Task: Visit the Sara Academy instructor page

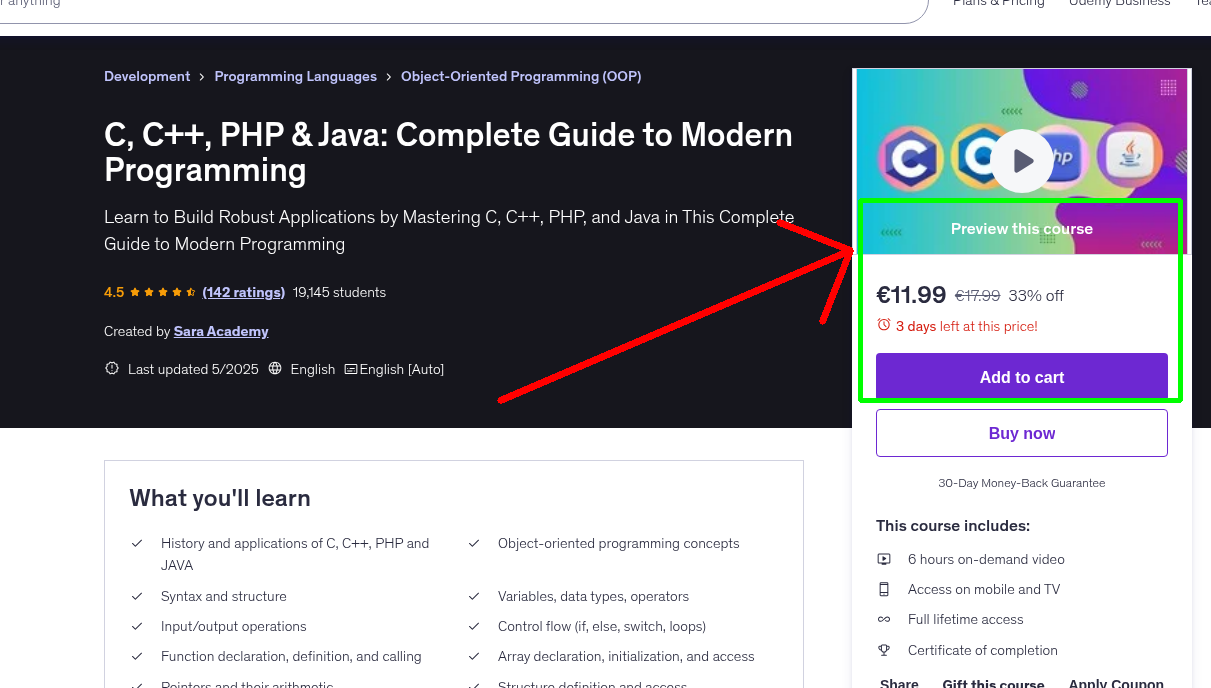Action: click(x=221, y=331)
